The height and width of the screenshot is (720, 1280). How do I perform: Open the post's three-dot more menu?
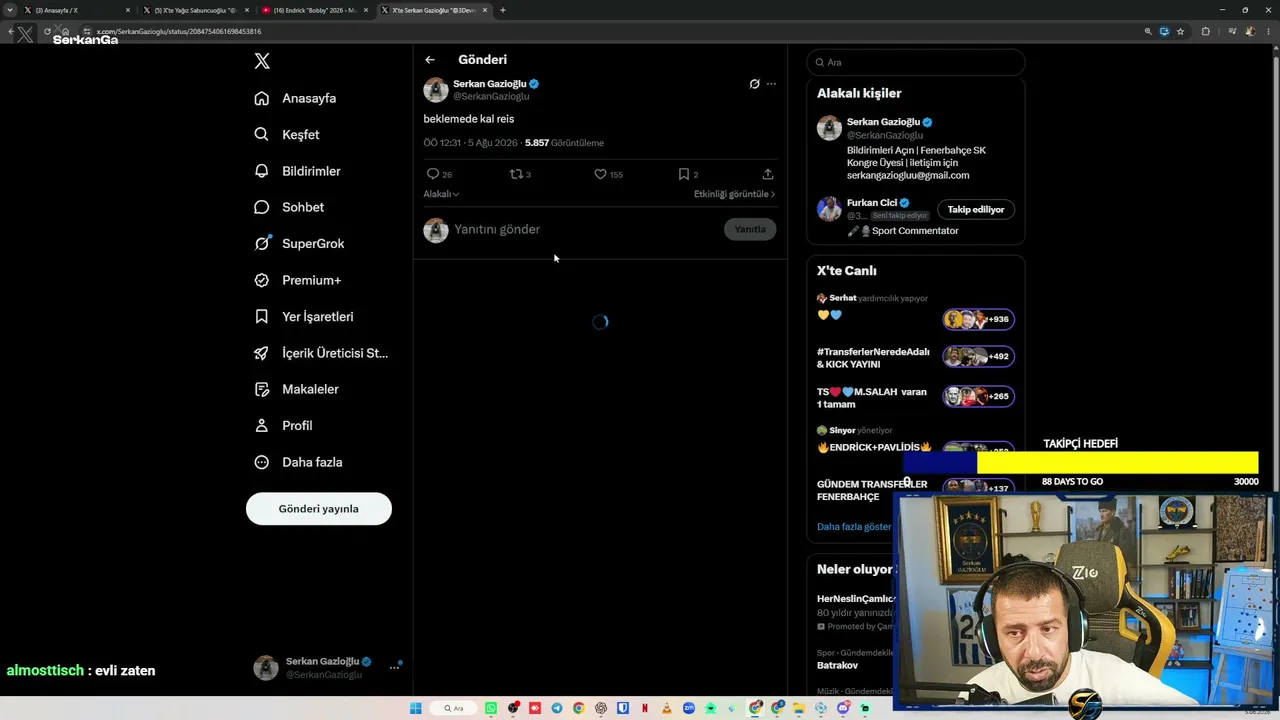click(x=771, y=84)
